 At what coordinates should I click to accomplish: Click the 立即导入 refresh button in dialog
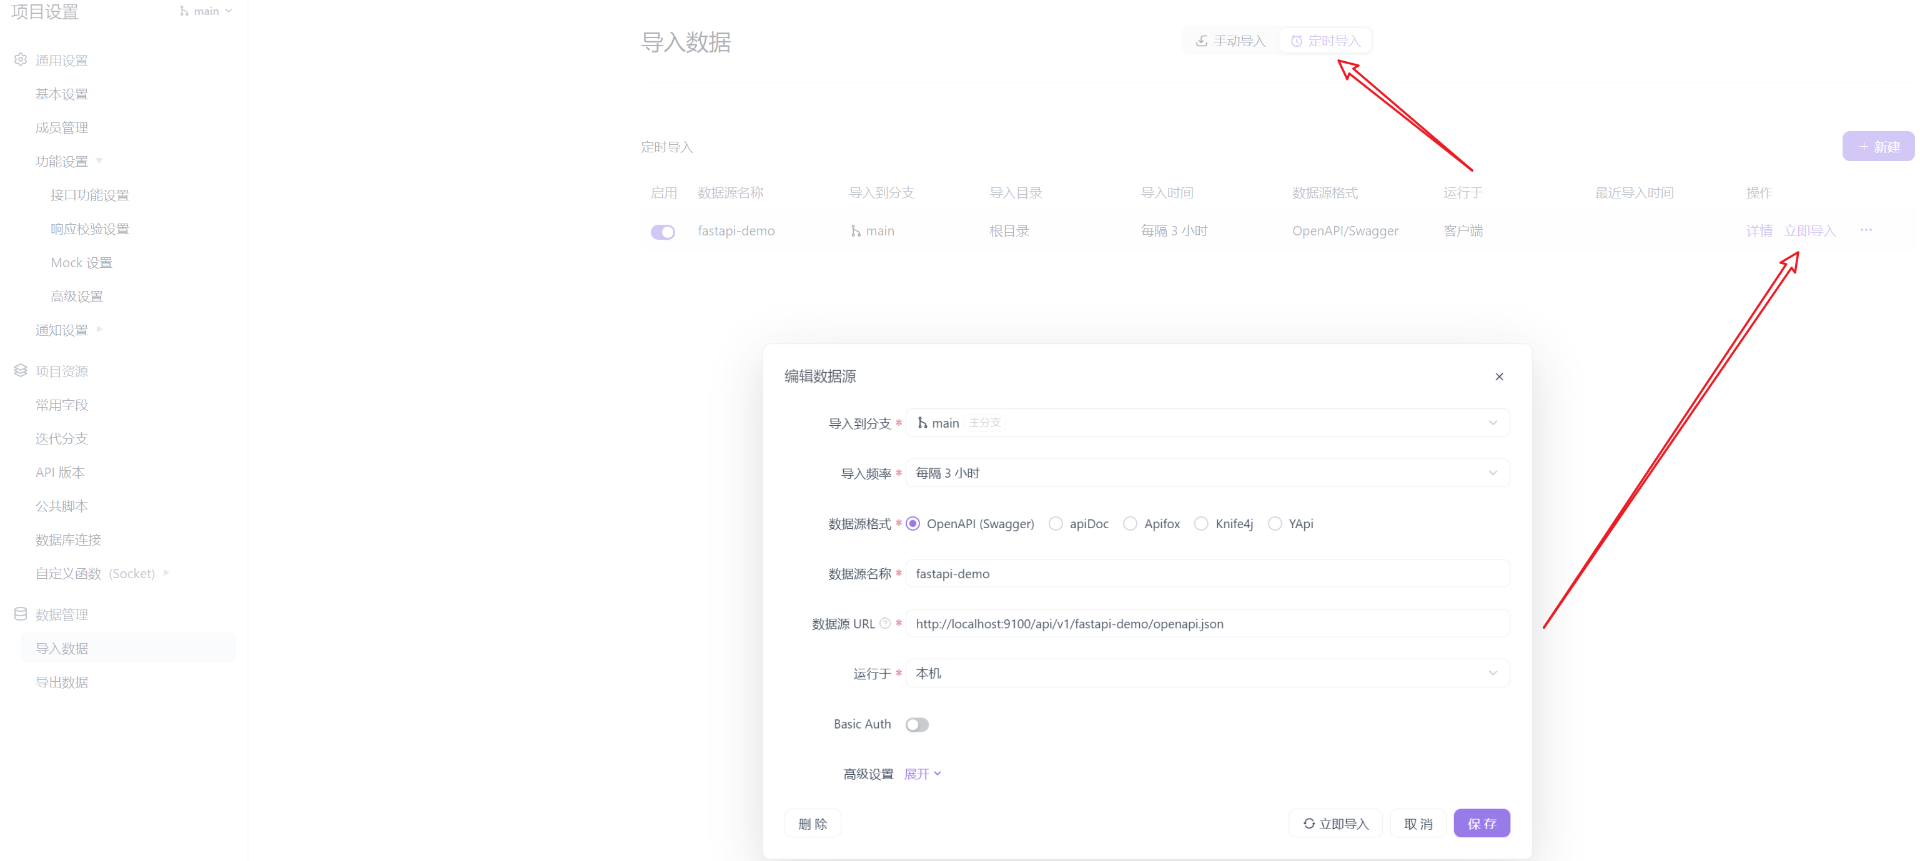point(1335,824)
